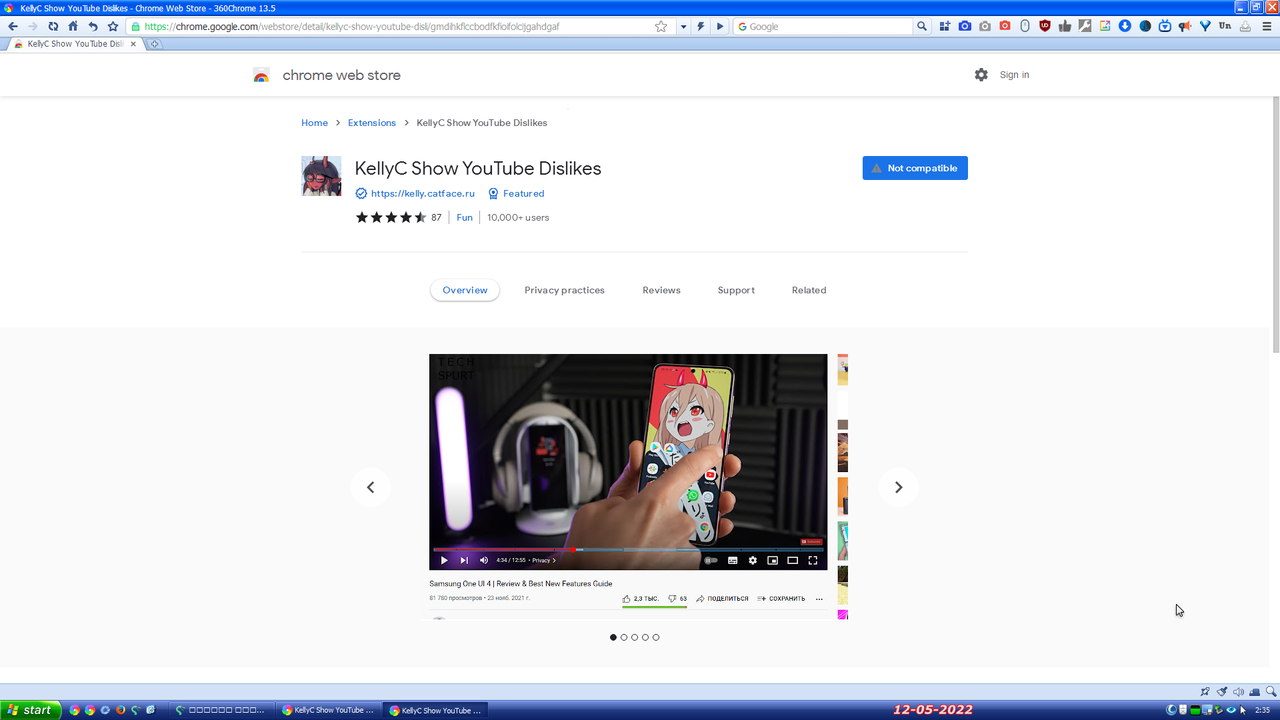Screen dimensions: 1280x720
Task: Select second carousel dot indicator
Action: point(624,637)
